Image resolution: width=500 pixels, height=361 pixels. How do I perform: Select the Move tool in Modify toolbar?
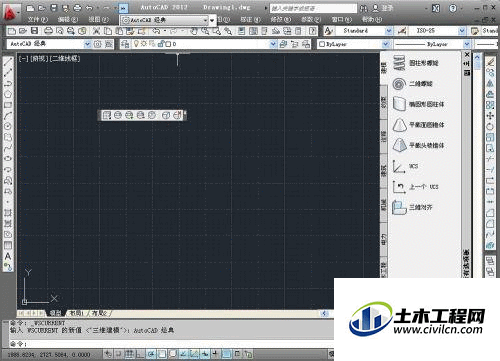(x=490, y=116)
